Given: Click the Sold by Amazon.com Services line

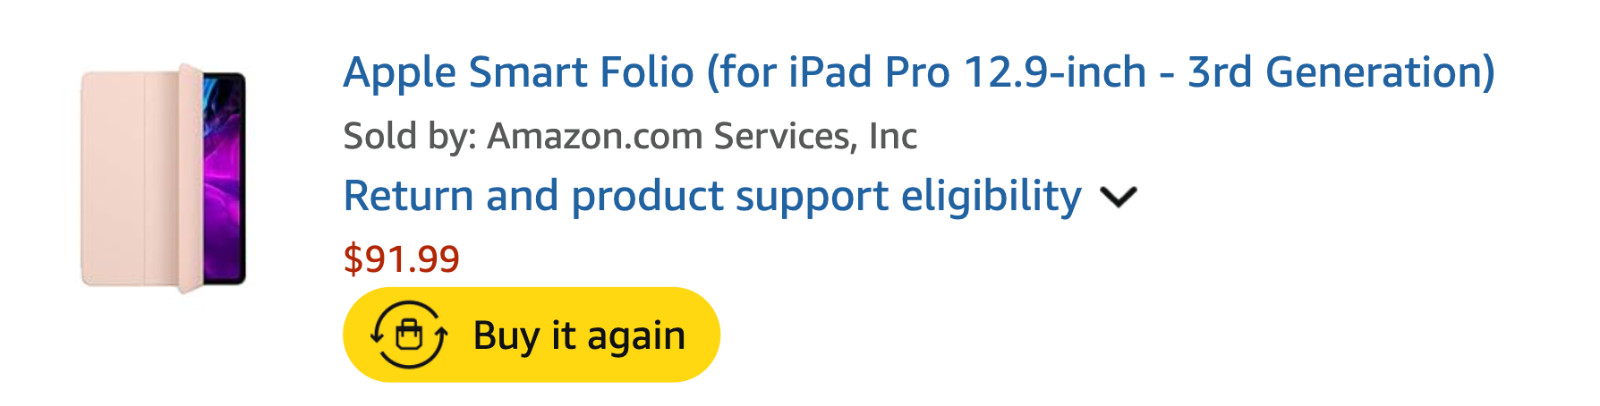Looking at the screenshot, I should pyautogui.click(x=629, y=136).
